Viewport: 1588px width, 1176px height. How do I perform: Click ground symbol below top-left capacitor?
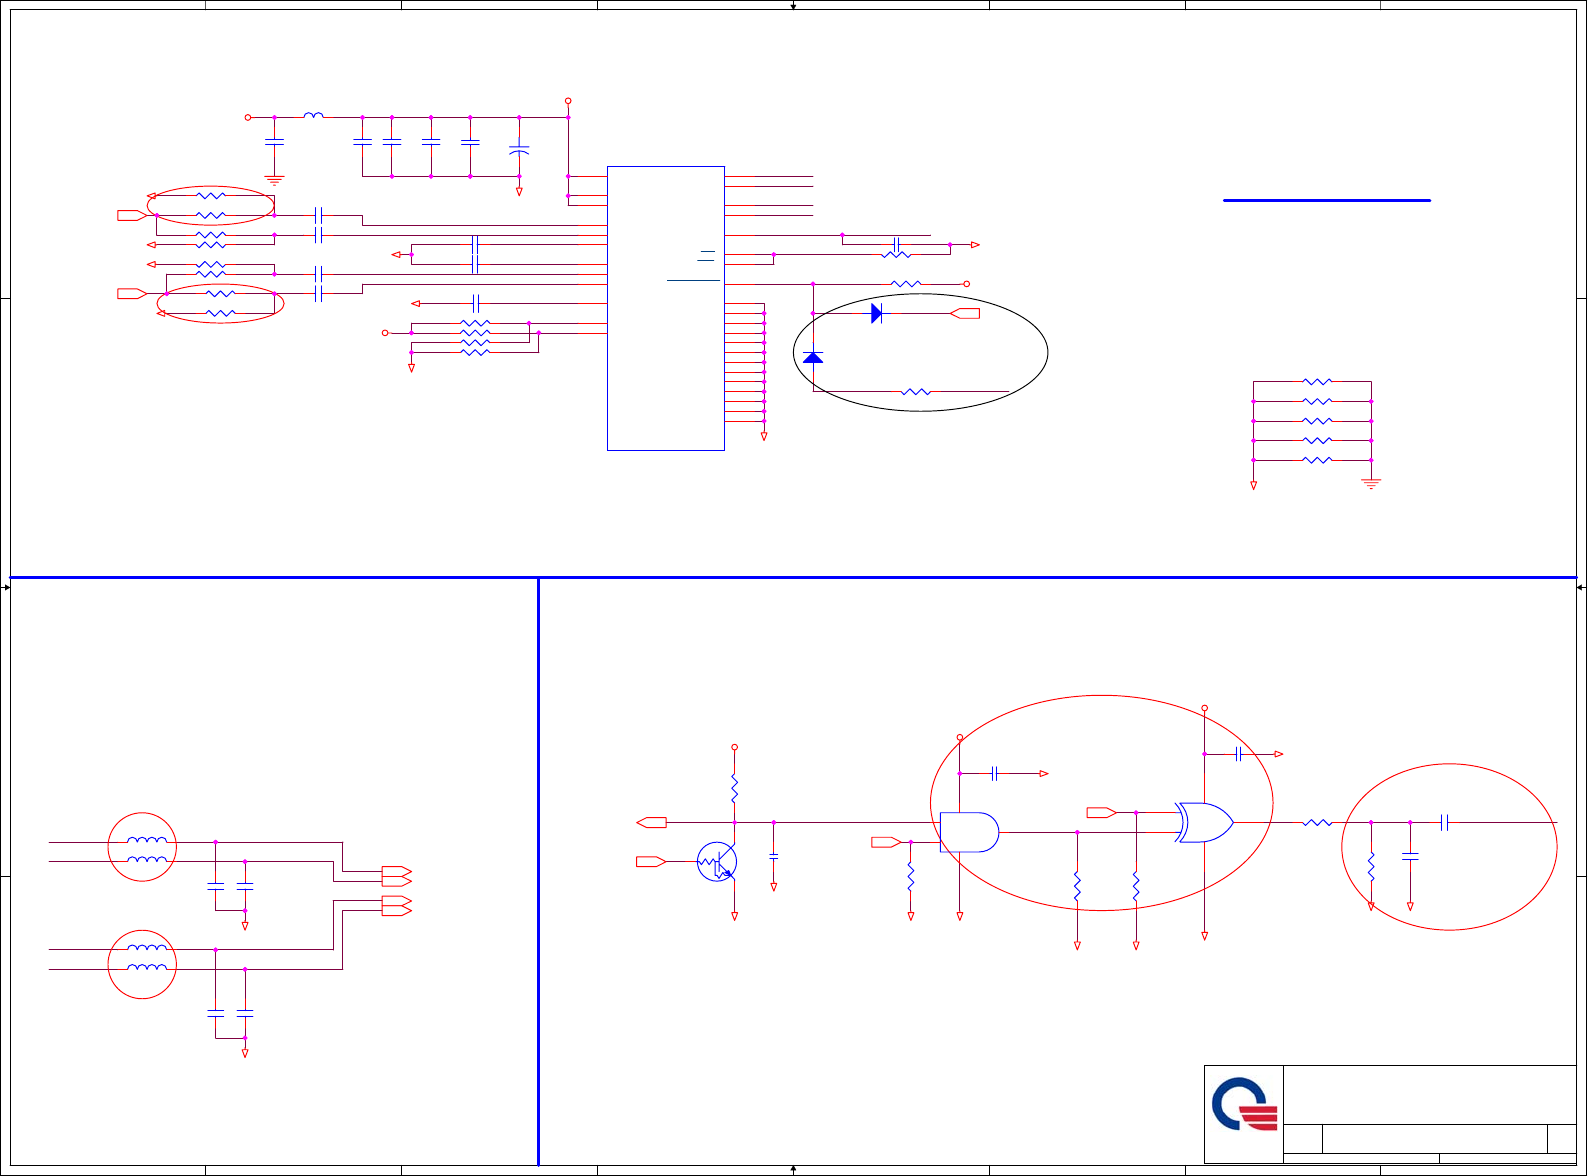tap(274, 181)
